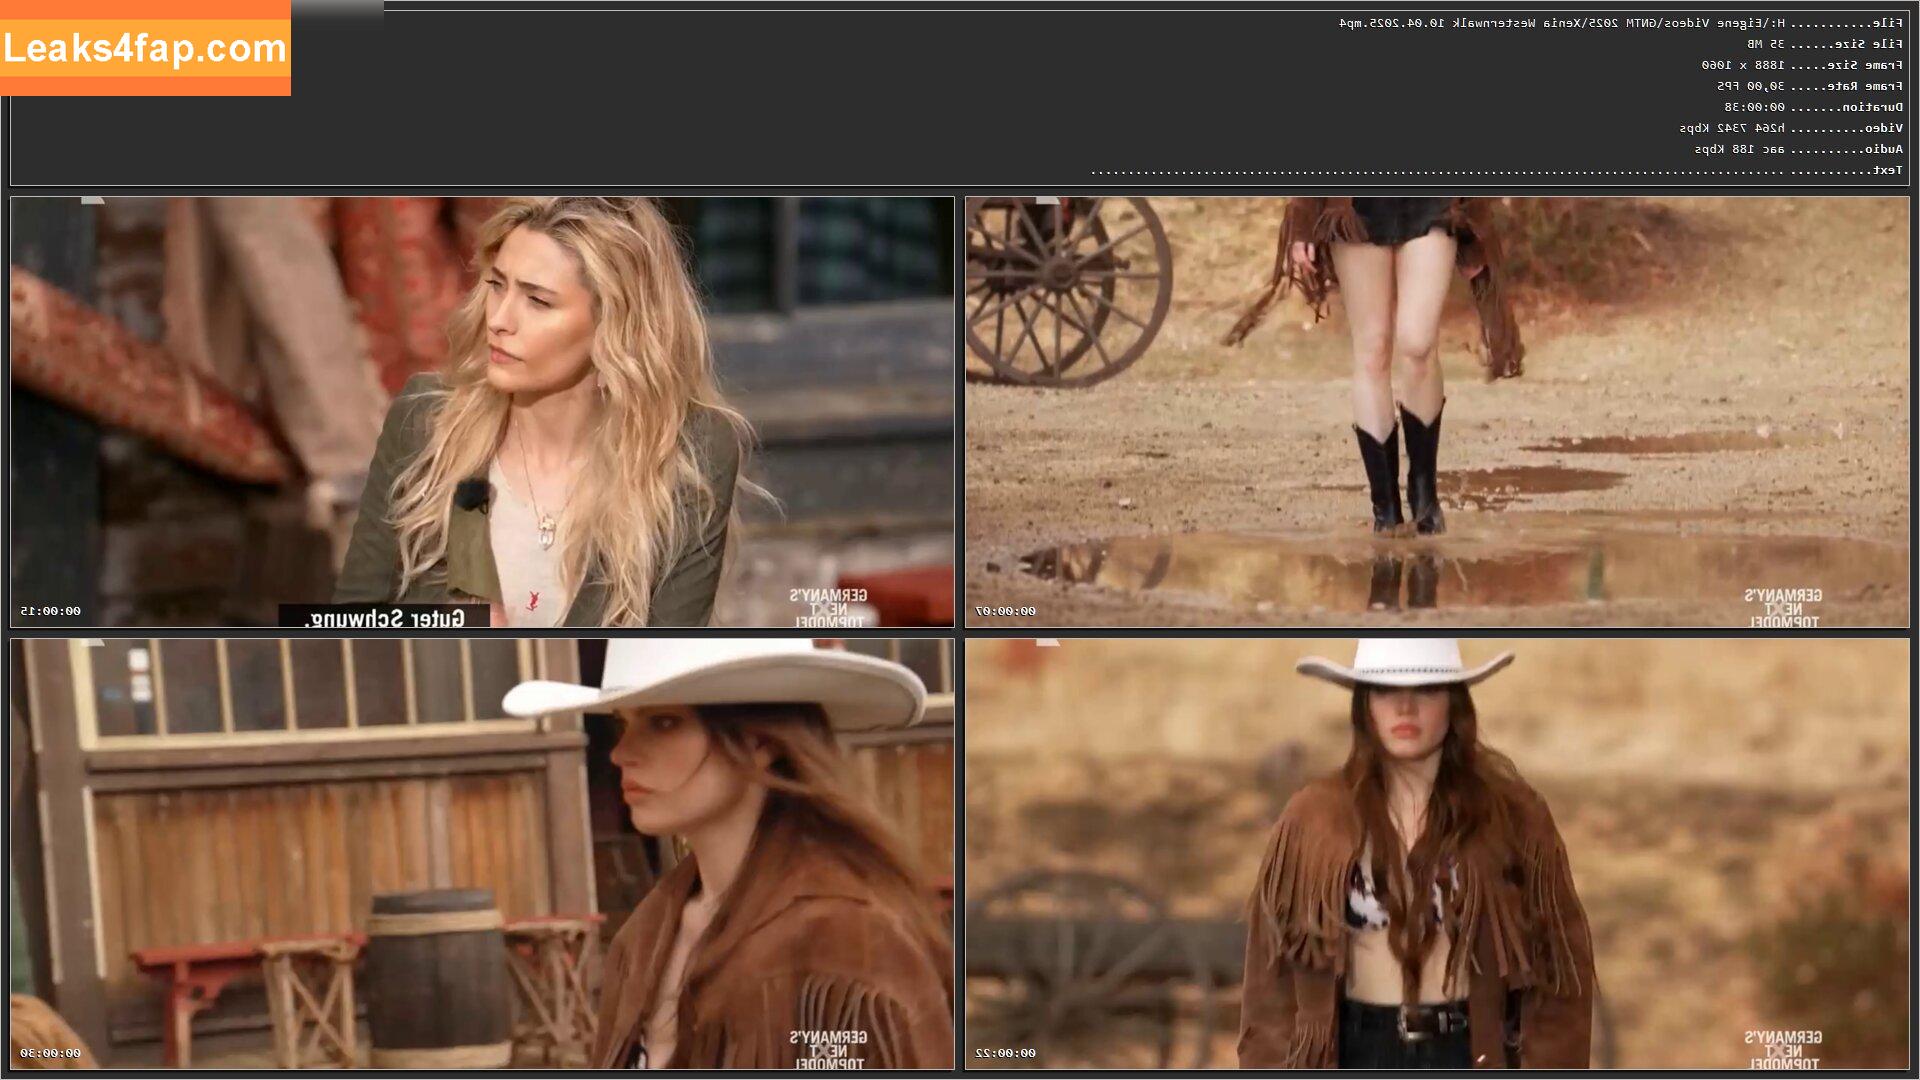Select the mirrored 'Text' dotted line in the header

1497,170
